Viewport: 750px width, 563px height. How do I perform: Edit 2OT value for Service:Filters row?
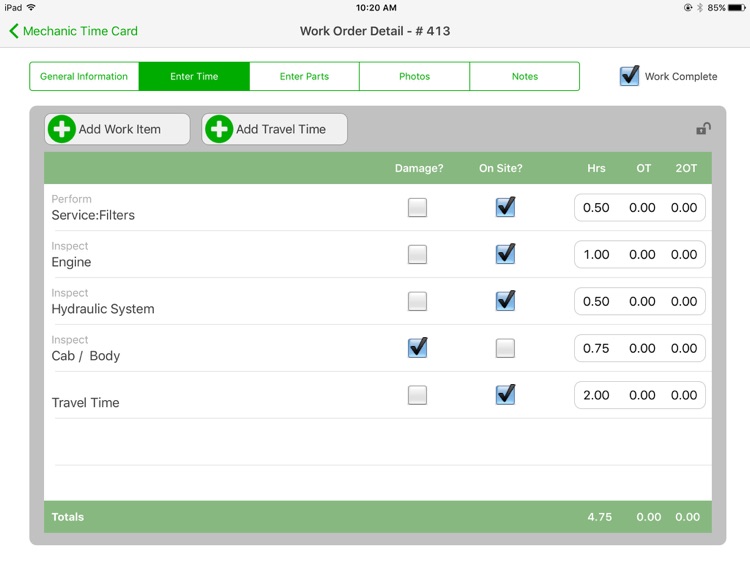click(x=684, y=208)
